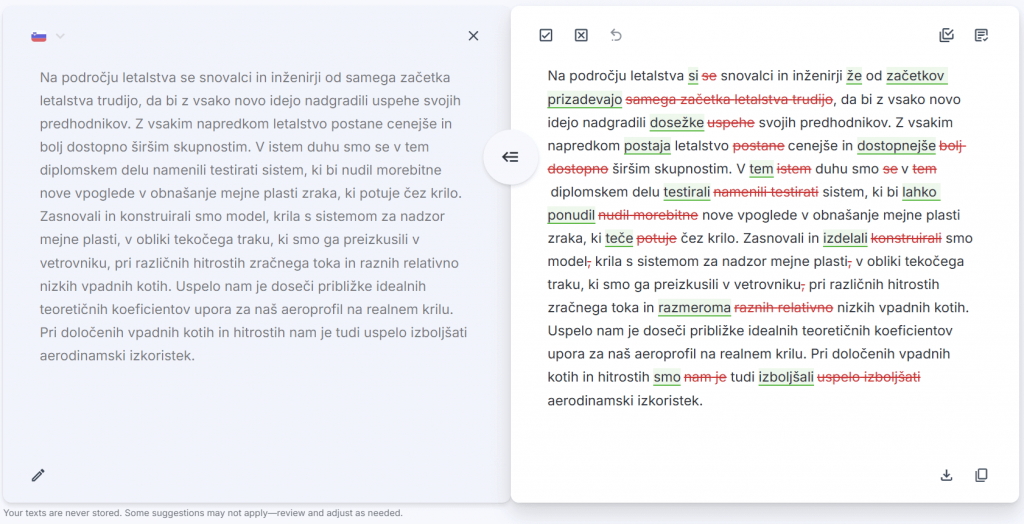Screen dimensions: 1024x524
Task: Click the double-check library icon
Action: [x=946, y=36]
